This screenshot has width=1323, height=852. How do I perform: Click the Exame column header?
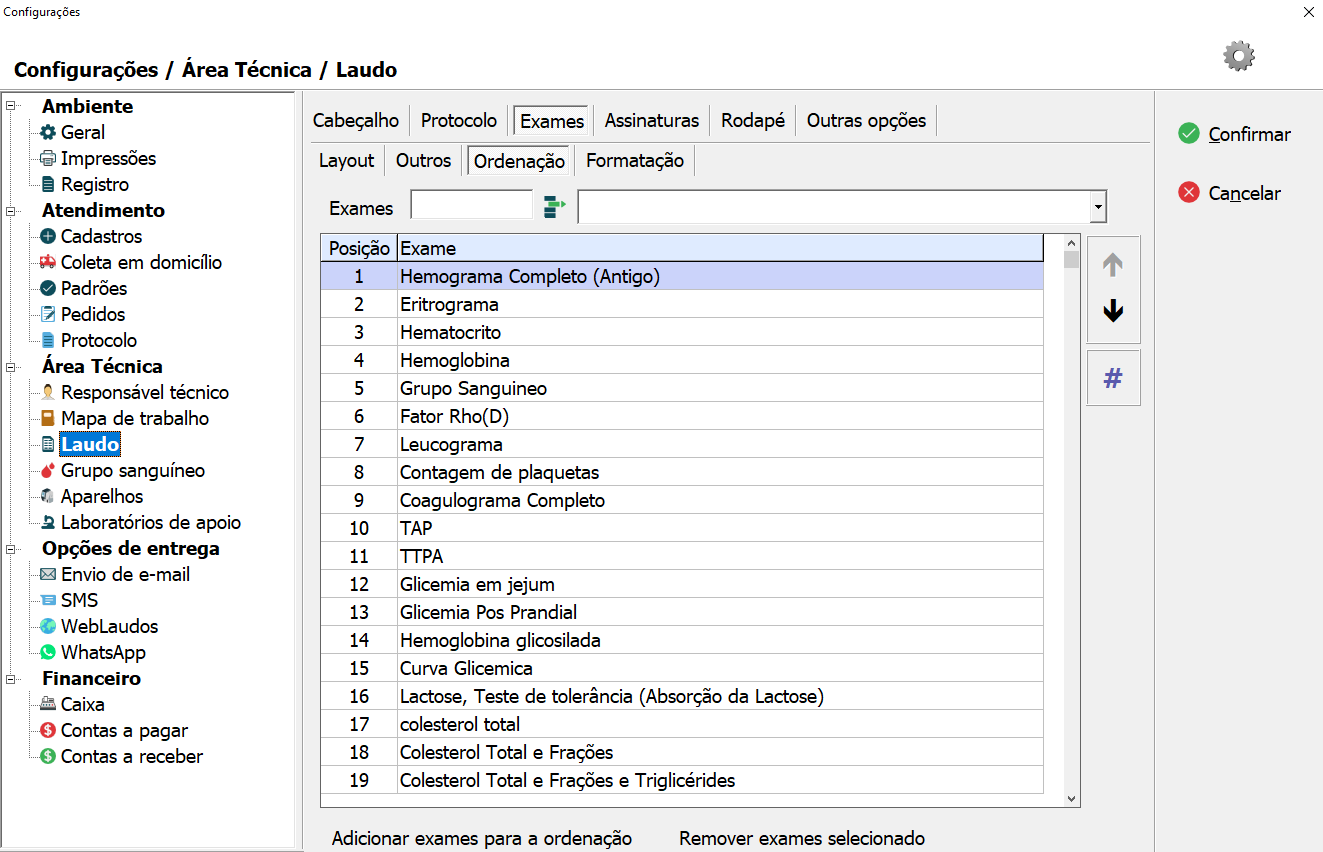point(720,248)
